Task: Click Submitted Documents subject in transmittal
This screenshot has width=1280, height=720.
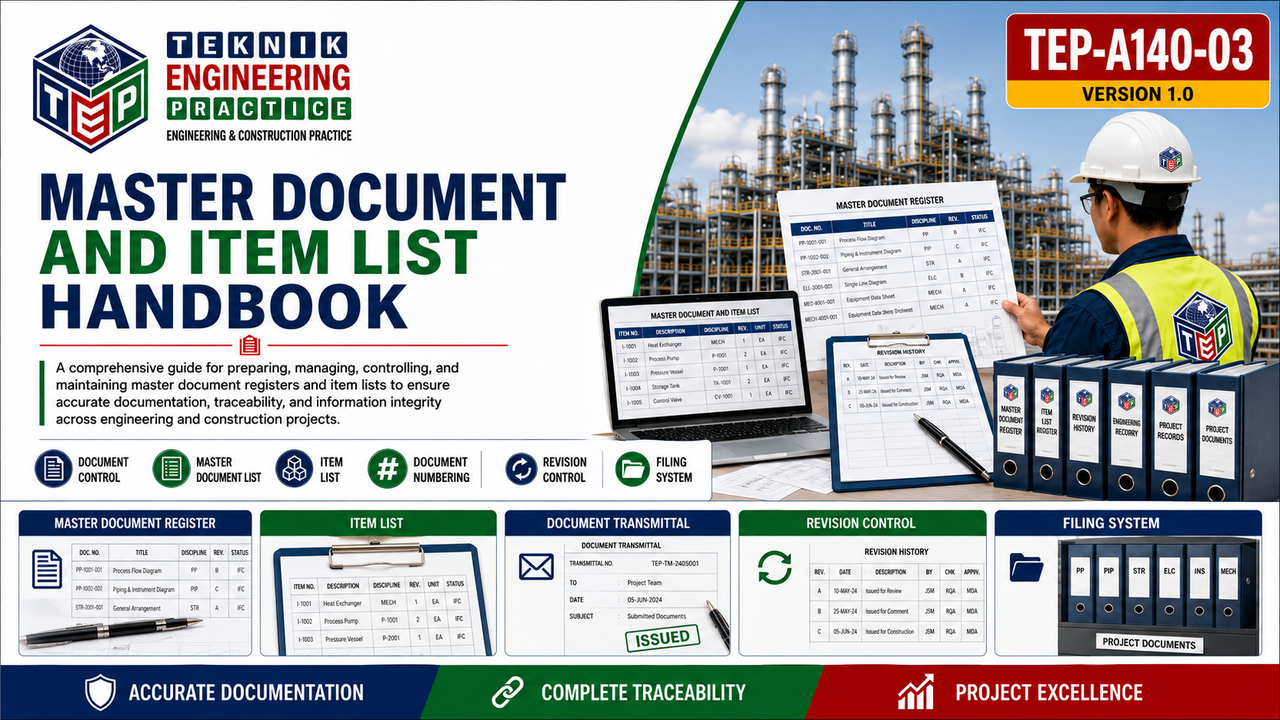Action: 656,616
